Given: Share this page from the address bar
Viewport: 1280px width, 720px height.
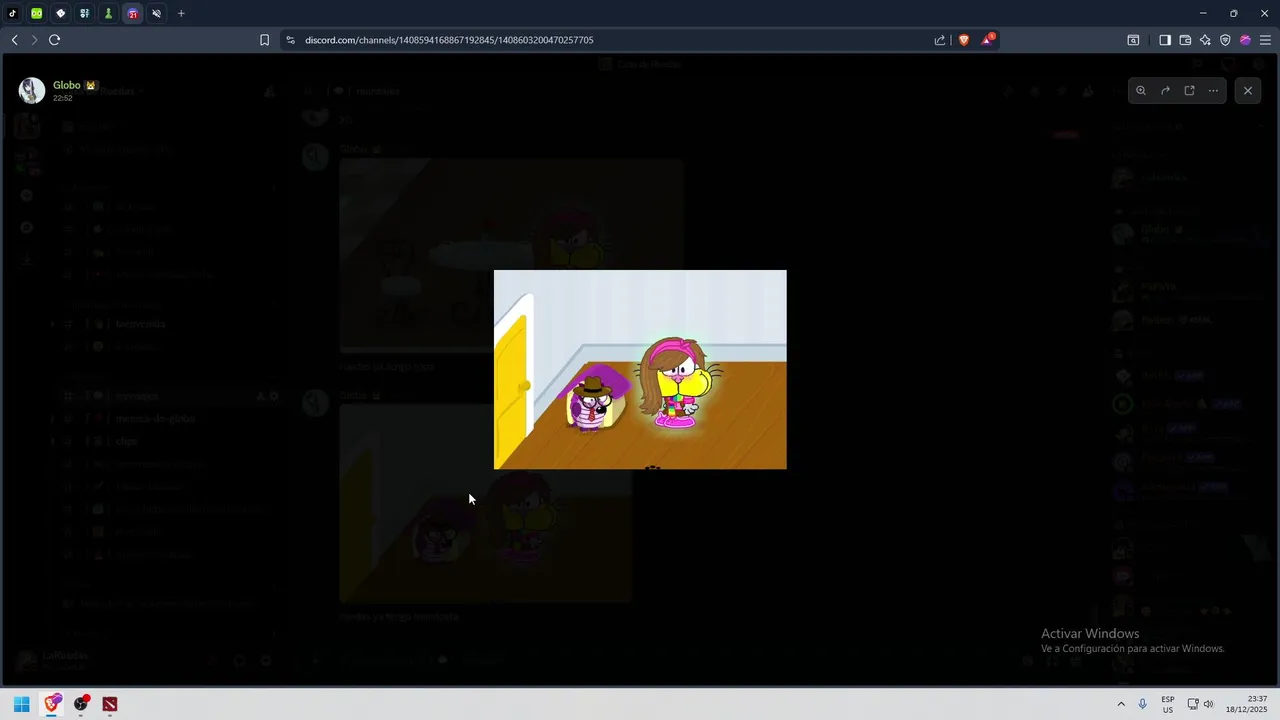Looking at the screenshot, I should pyautogui.click(x=940, y=40).
